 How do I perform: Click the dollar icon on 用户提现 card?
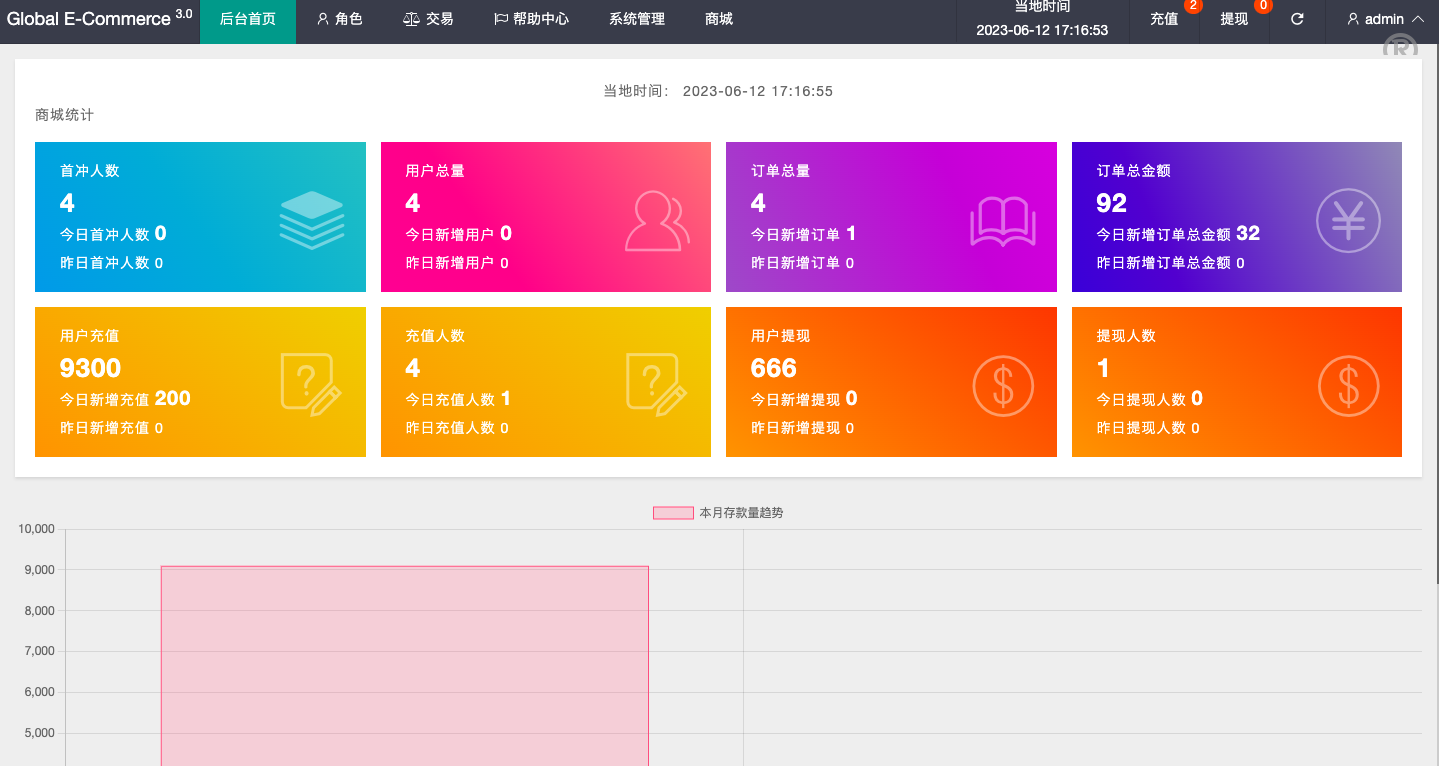tap(1003, 385)
